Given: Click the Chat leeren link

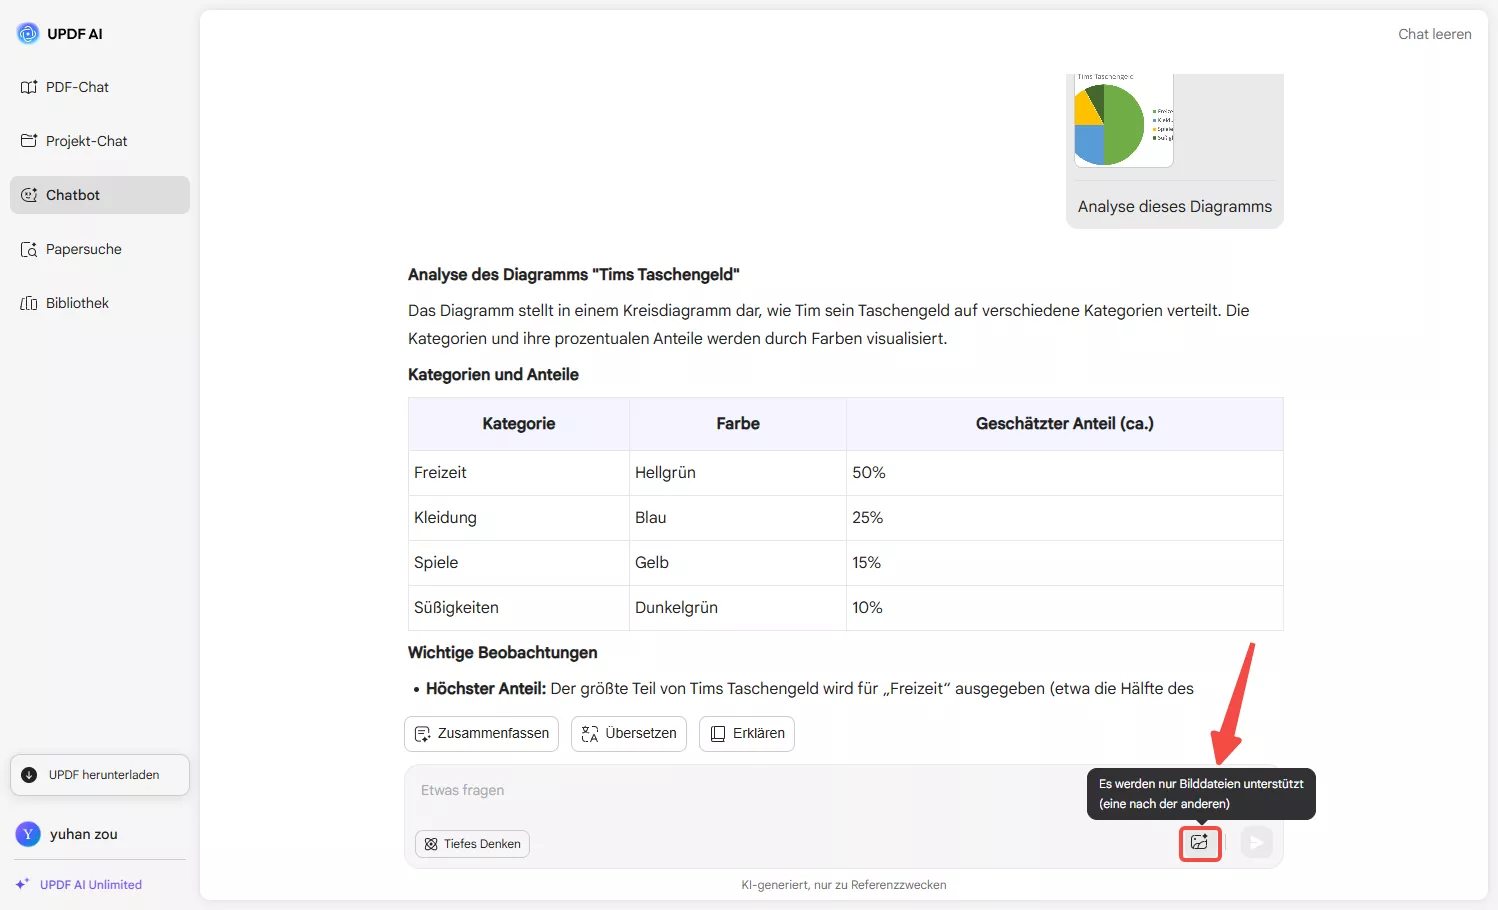Looking at the screenshot, I should 1434,33.
